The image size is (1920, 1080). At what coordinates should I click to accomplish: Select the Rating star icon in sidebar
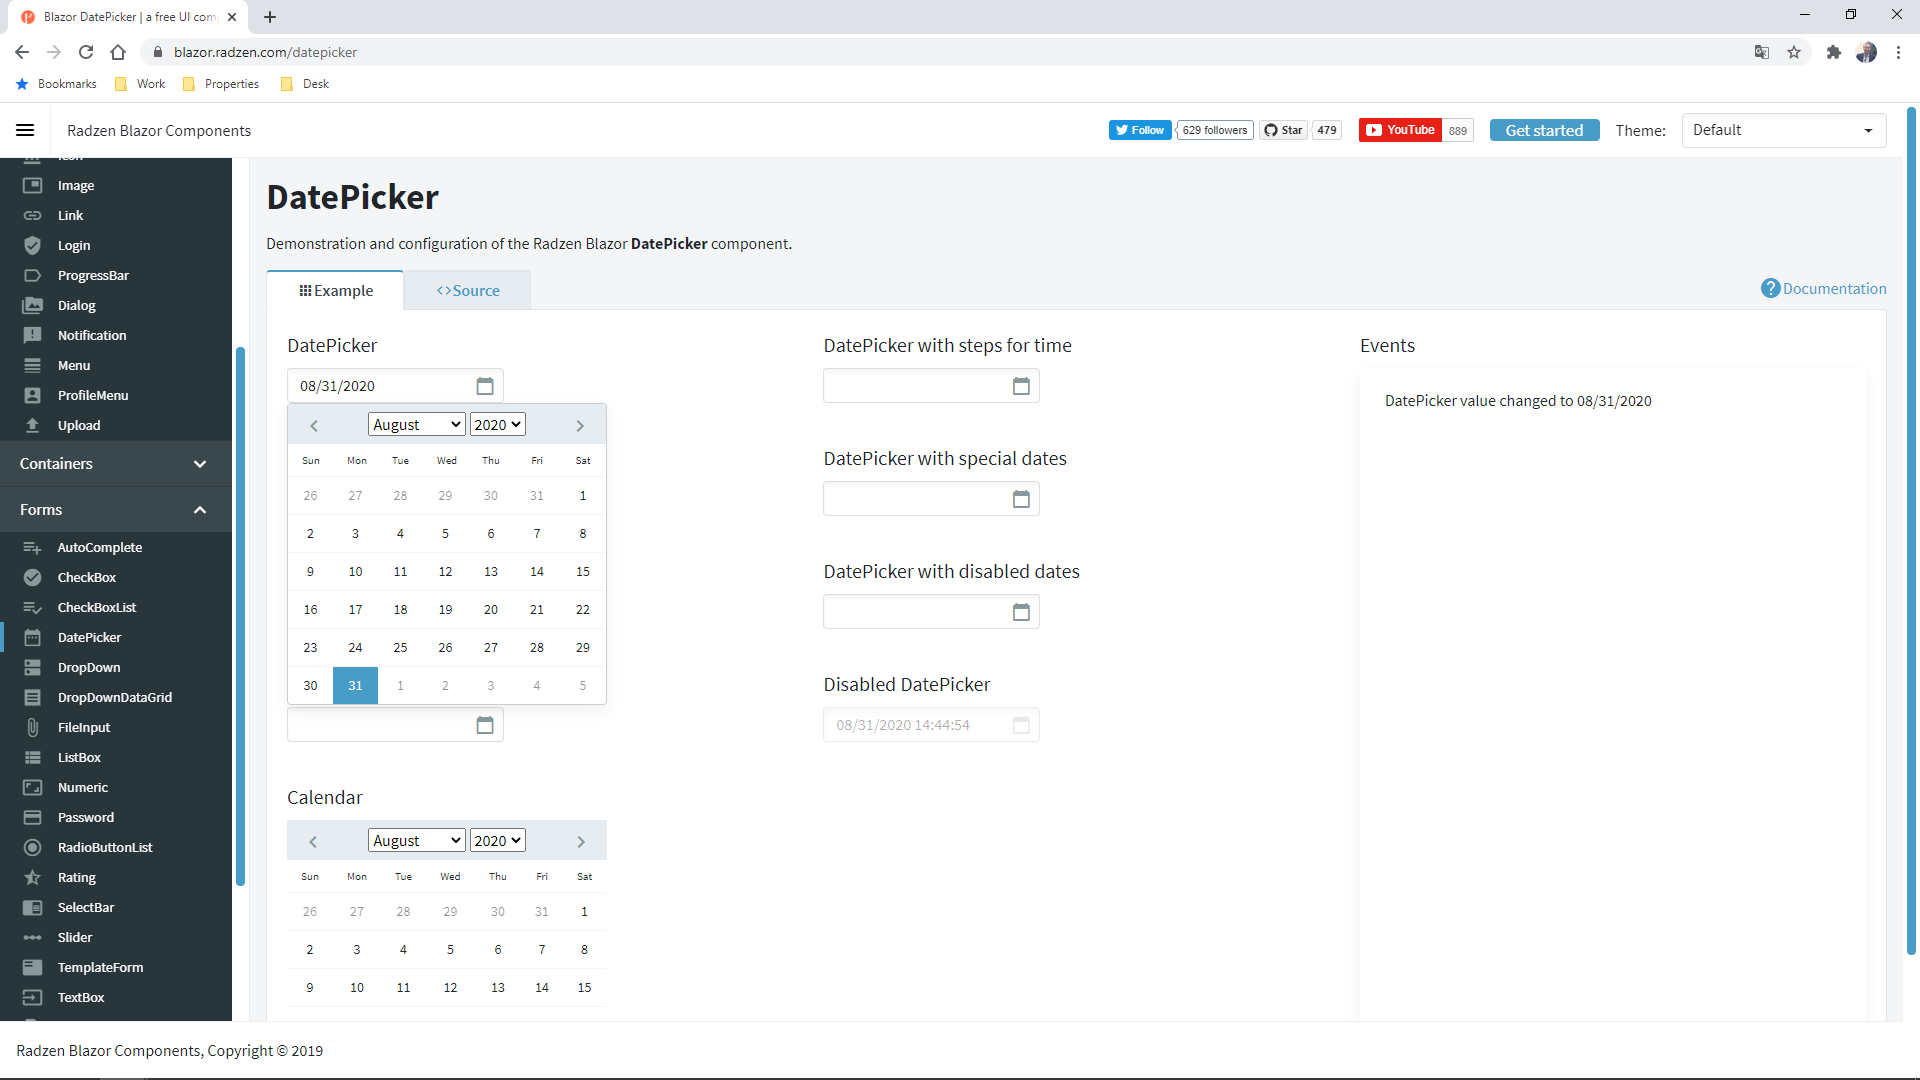(33, 877)
